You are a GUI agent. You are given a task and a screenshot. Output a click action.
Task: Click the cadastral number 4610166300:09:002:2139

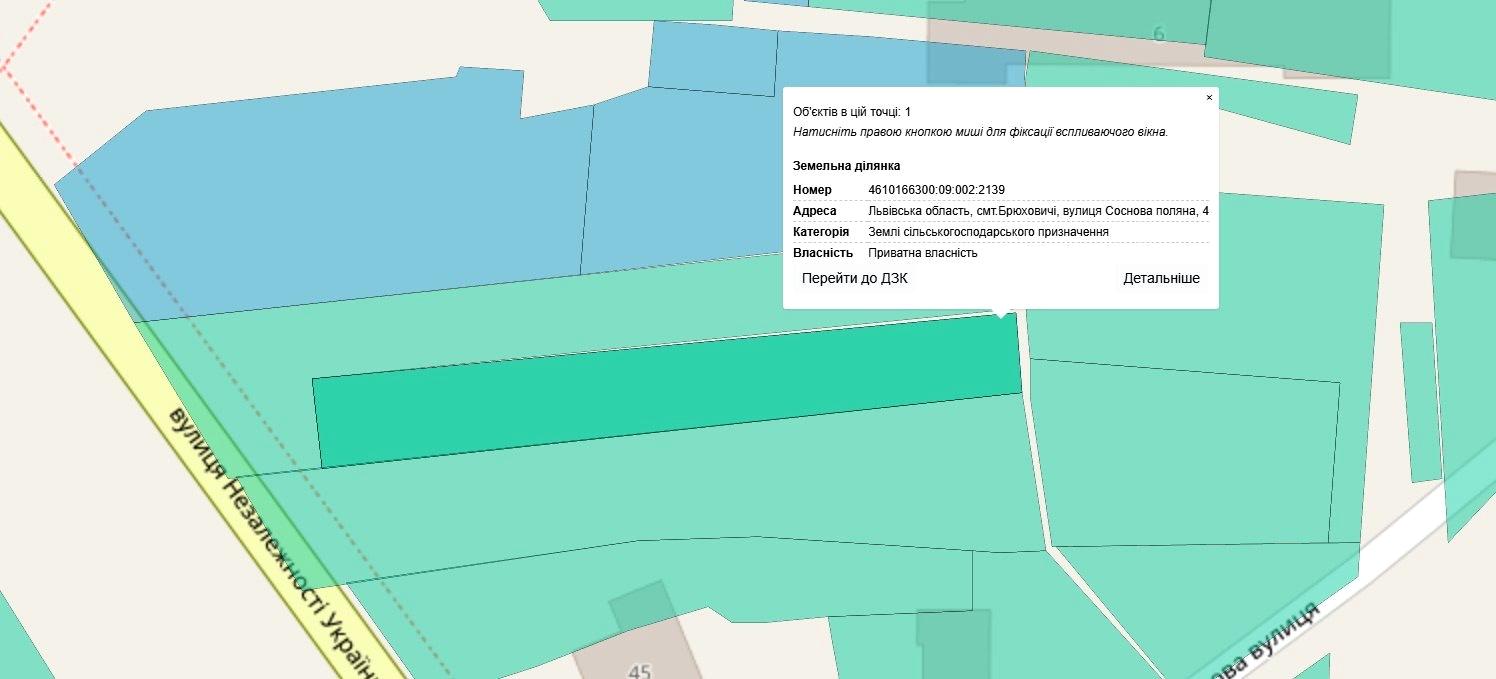tap(936, 190)
